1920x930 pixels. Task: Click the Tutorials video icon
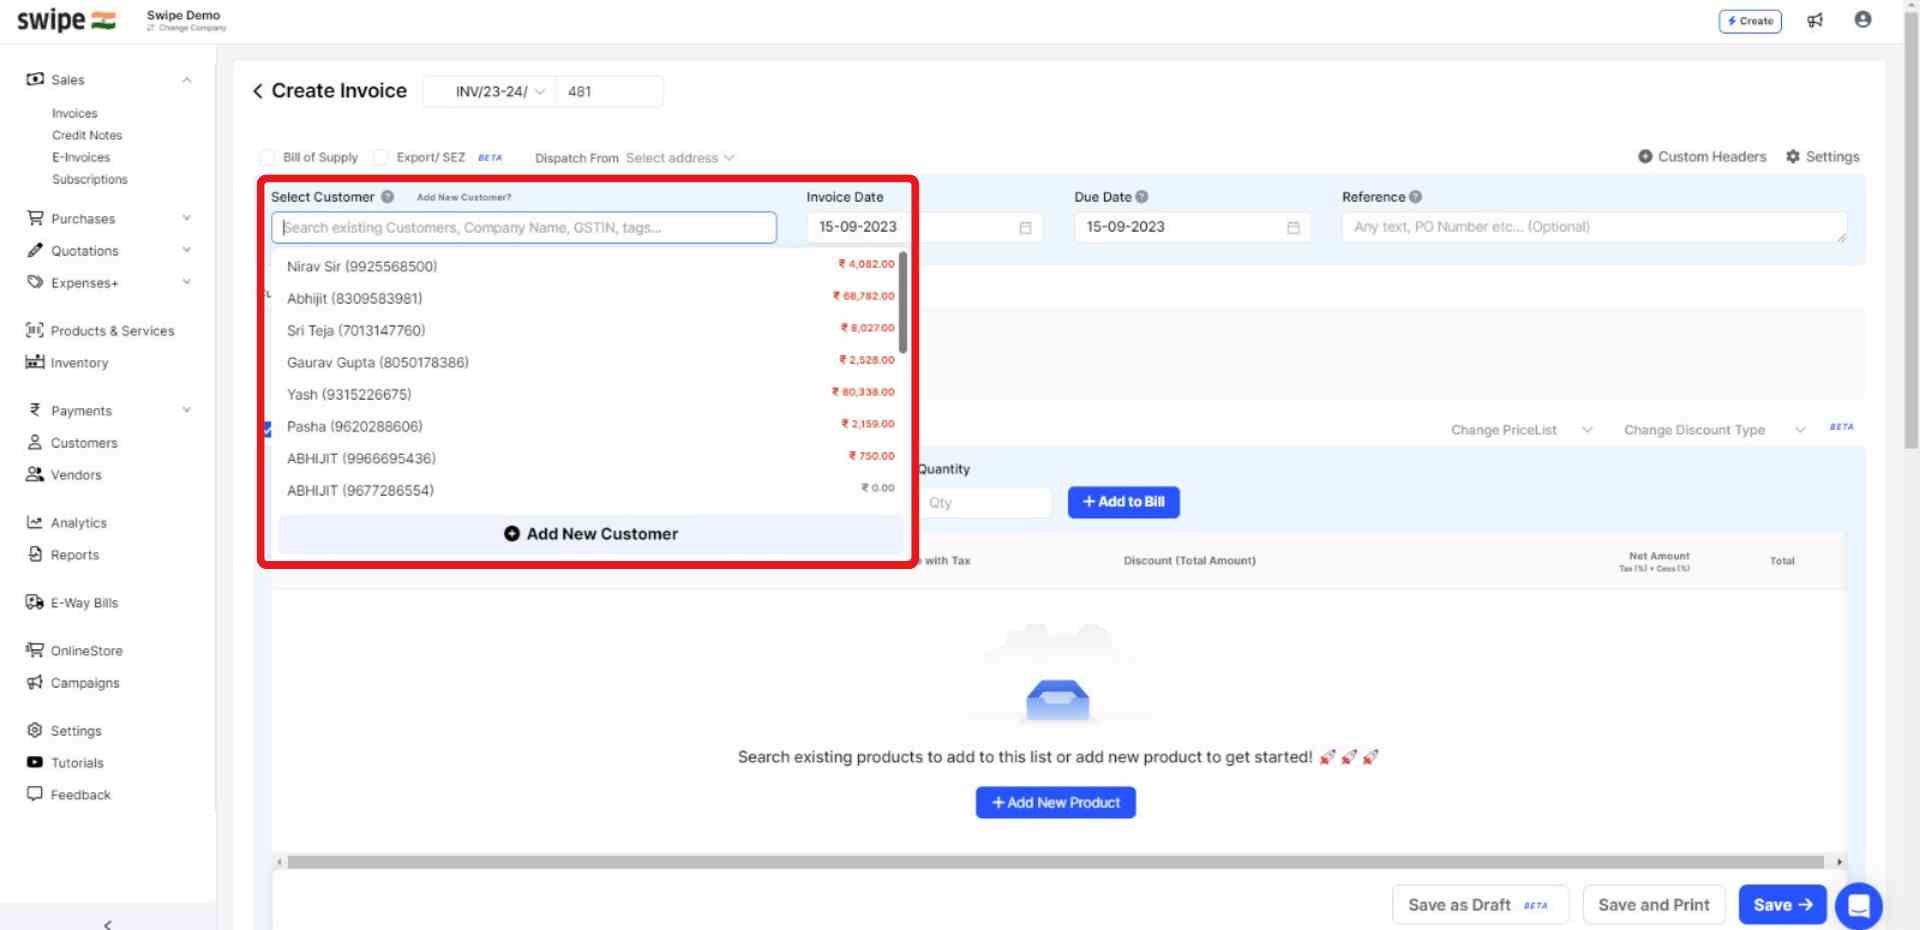point(35,762)
